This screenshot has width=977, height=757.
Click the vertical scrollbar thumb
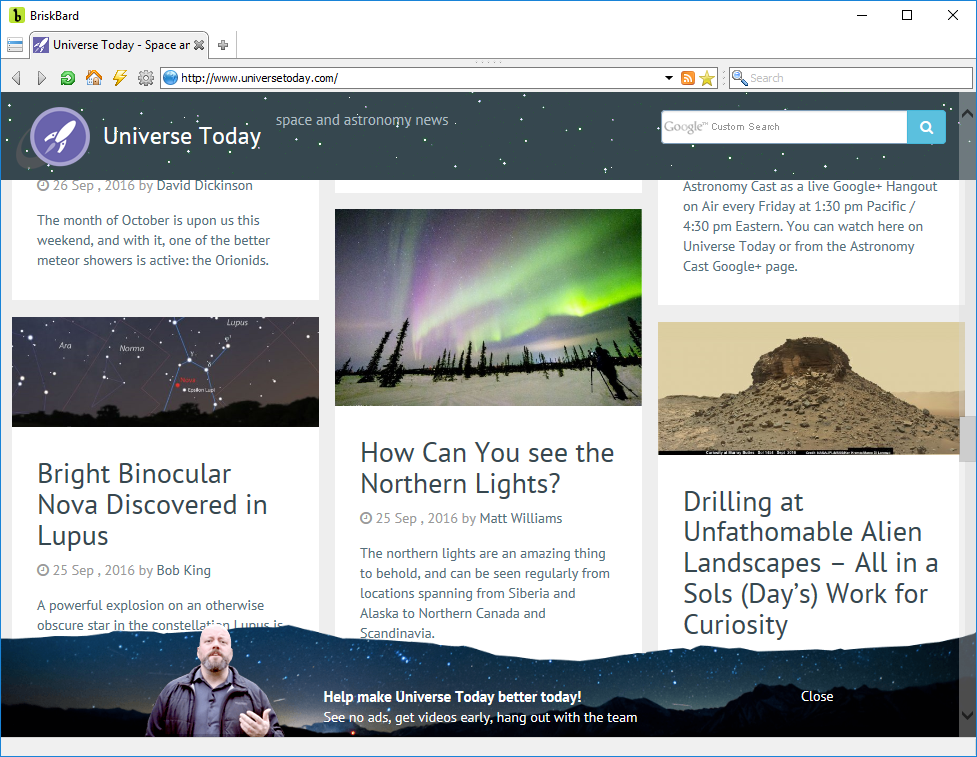point(967,439)
